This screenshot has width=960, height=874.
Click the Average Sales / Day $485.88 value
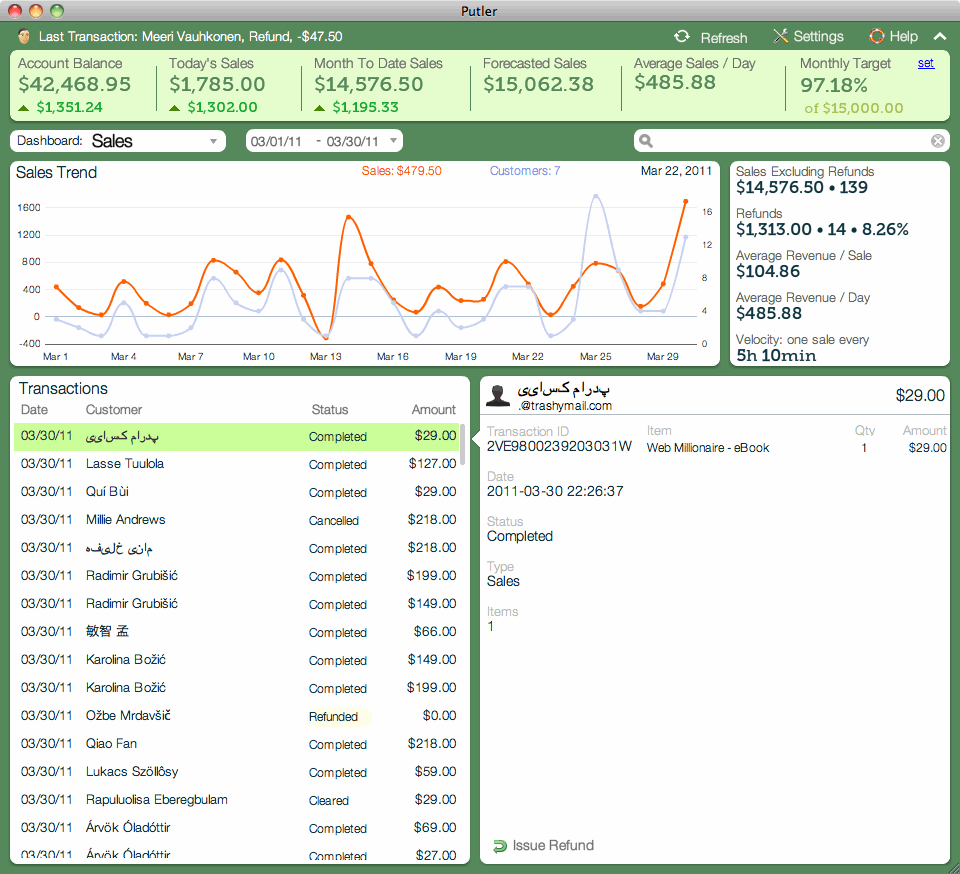pos(675,83)
